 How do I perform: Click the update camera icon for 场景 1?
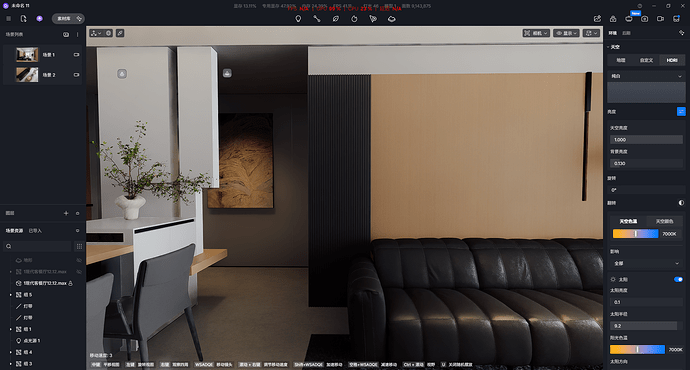(x=77, y=55)
